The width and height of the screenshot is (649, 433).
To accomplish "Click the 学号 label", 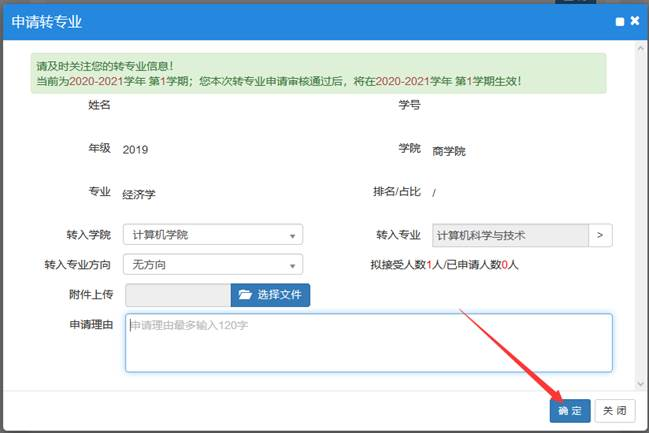I will (x=410, y=105).
